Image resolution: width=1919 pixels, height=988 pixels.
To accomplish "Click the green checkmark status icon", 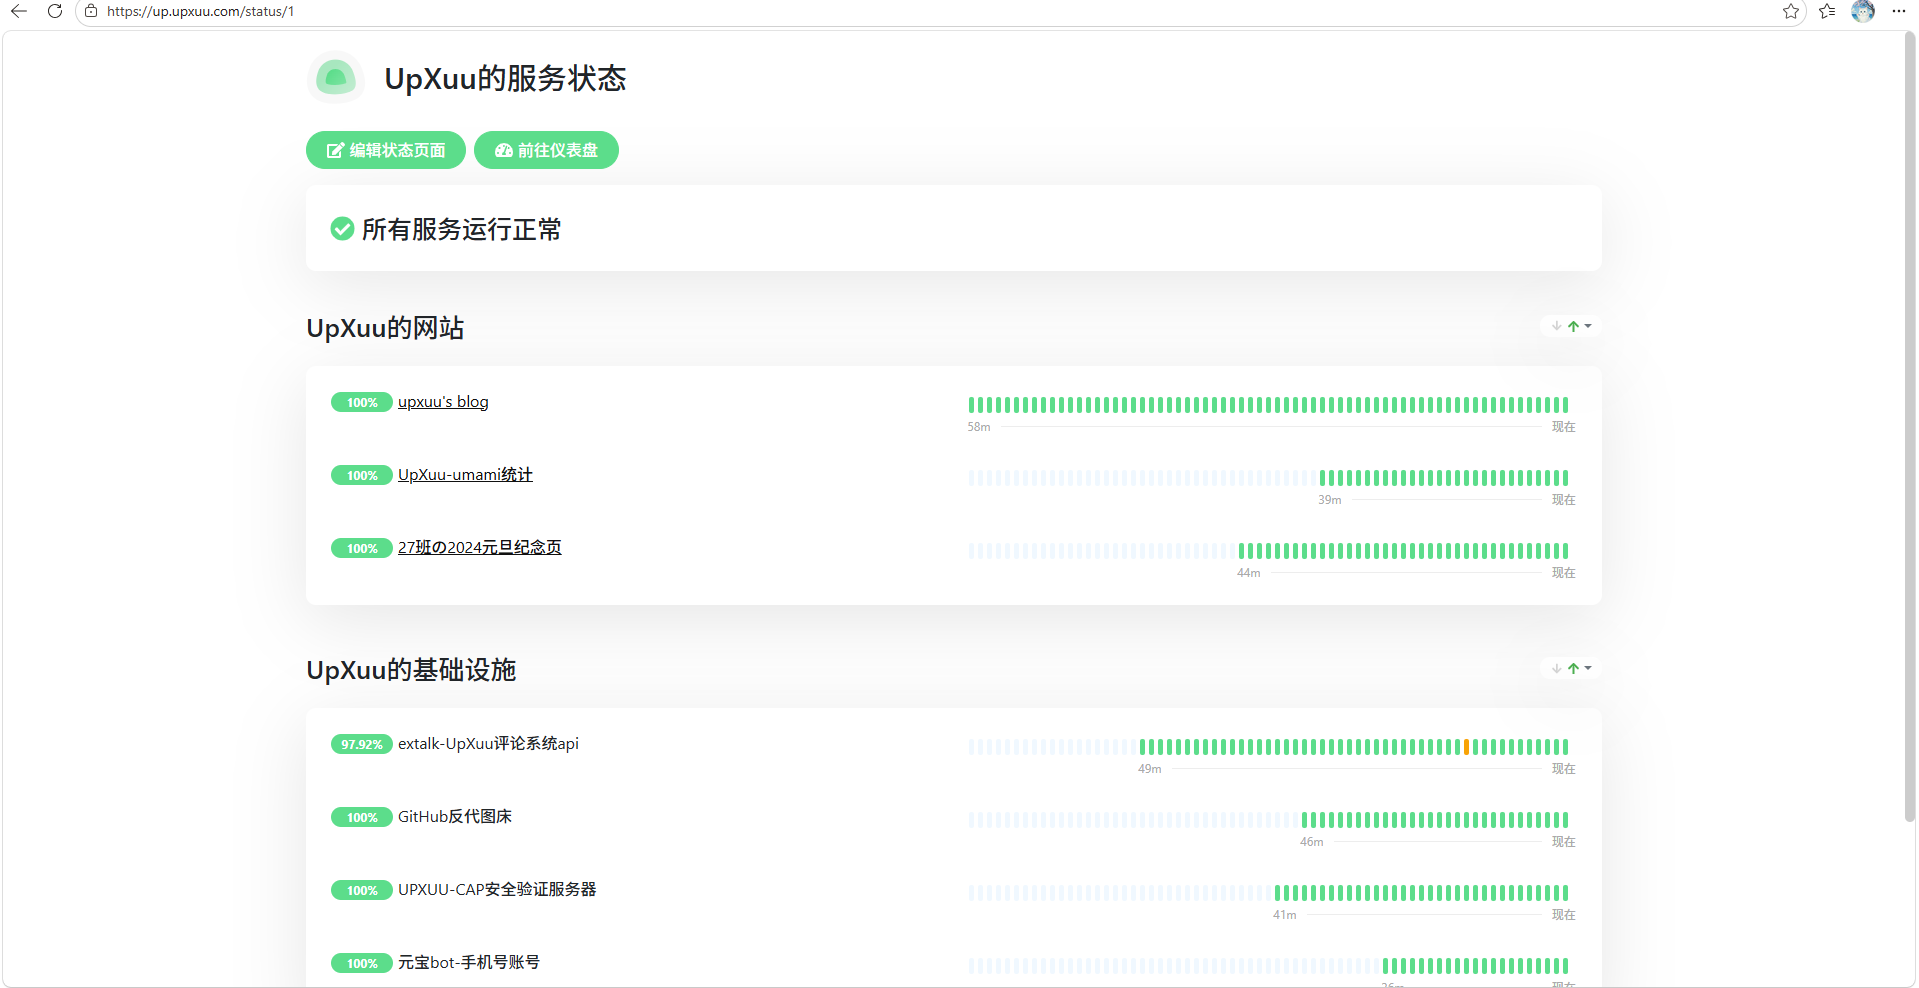I will (342, 229).
